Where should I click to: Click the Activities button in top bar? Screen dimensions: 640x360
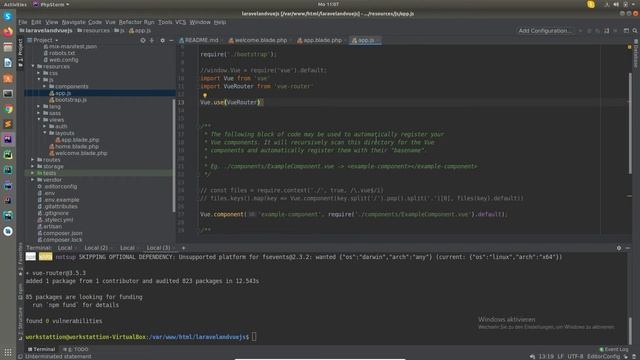[x=15, y=4]
